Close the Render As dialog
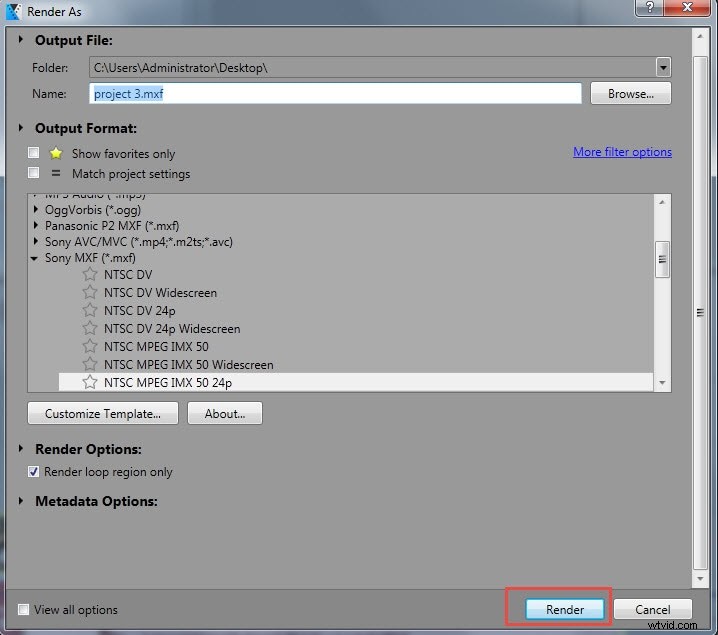The image size is (718, 635). (x=686, y=7)
